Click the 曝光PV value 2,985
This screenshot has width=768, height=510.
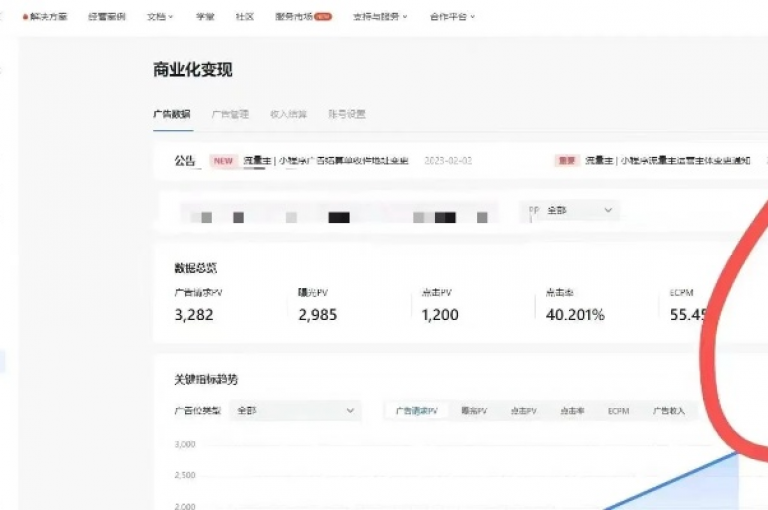pos(317,315)
